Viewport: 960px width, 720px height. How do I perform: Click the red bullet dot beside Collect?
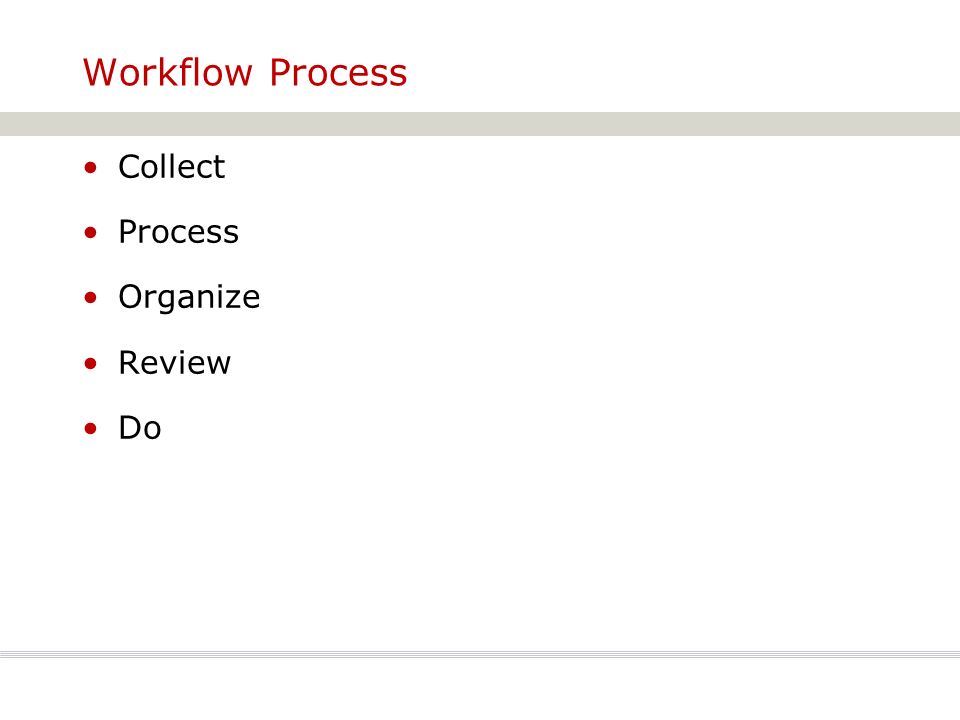click(91, 167)
